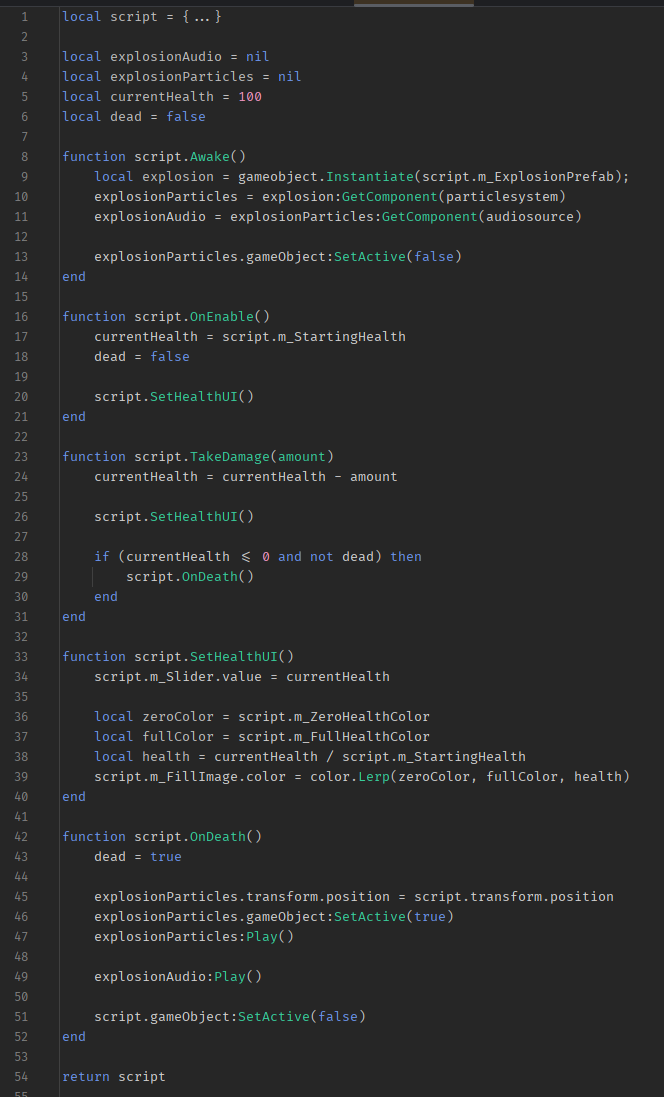664x1097 pixels.
Task: Click 'zeroColor' in 'local zeroColor' on line 36
Action: click(x=178, y=716)
